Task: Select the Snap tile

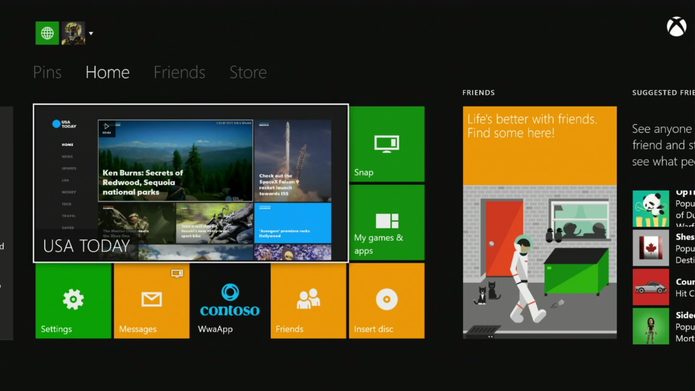Action: [x=387, y=144]
